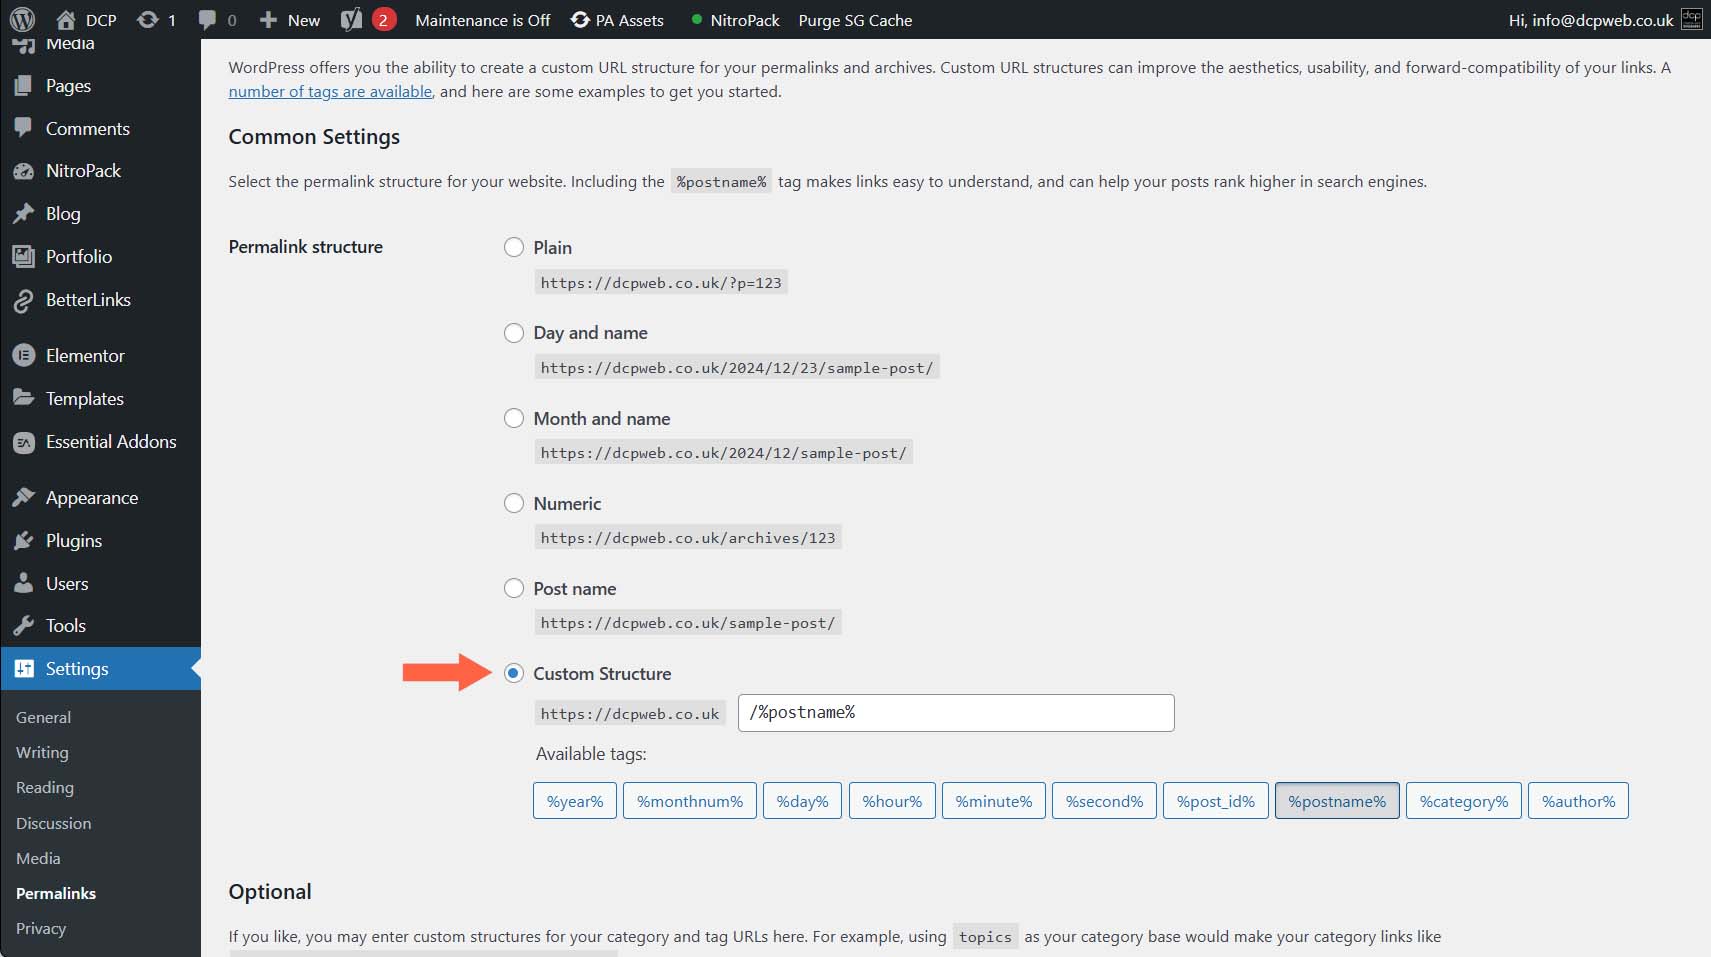Open the General settings submenu item
This screenshot has height=957, width=1711.
pos(43,717)
